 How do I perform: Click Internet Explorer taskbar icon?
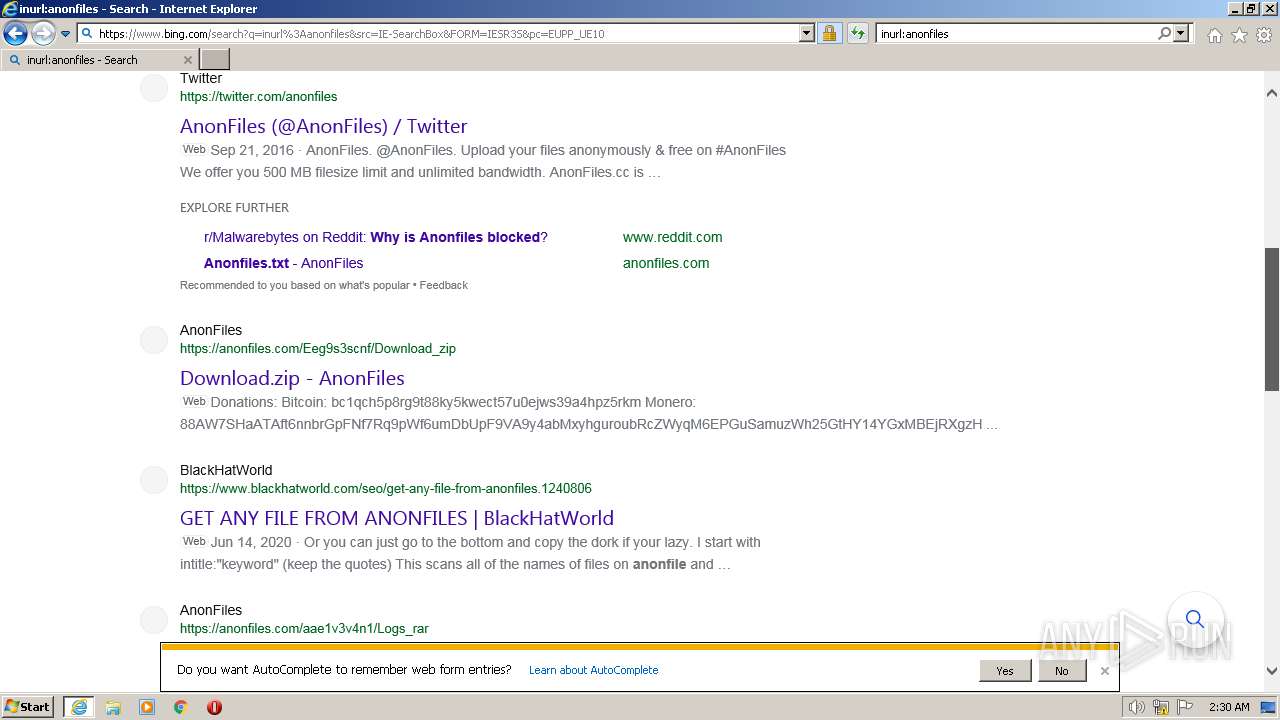(79, 707)
